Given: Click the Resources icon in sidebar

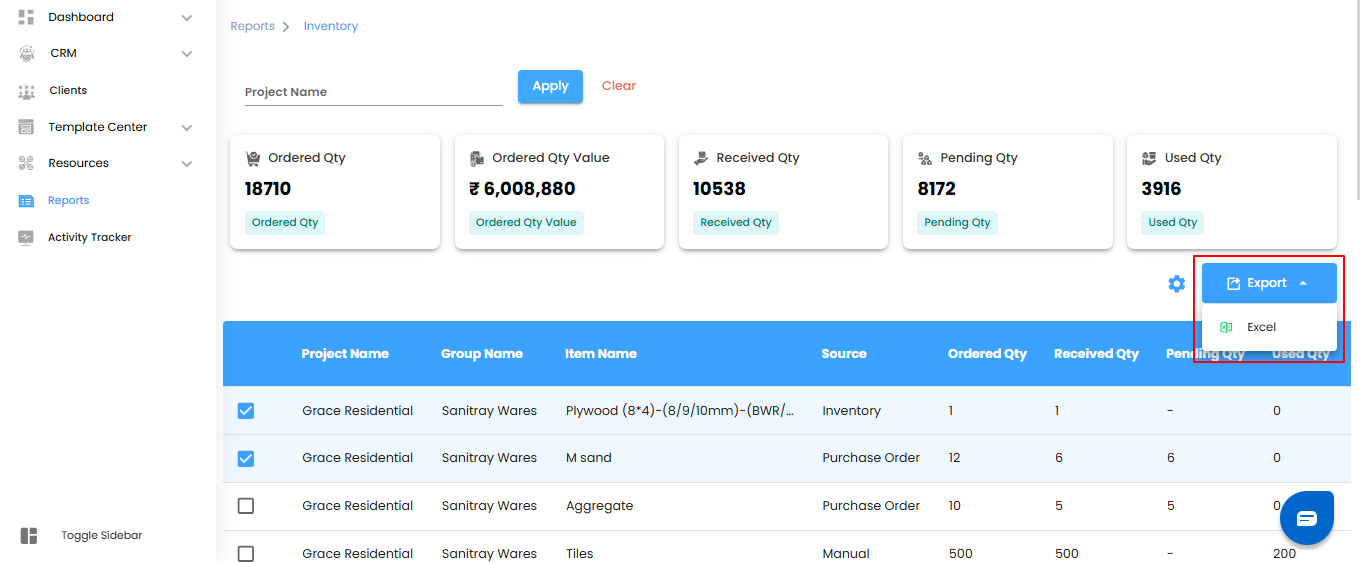Looking at the screenshot, I should tap(27, 163).
